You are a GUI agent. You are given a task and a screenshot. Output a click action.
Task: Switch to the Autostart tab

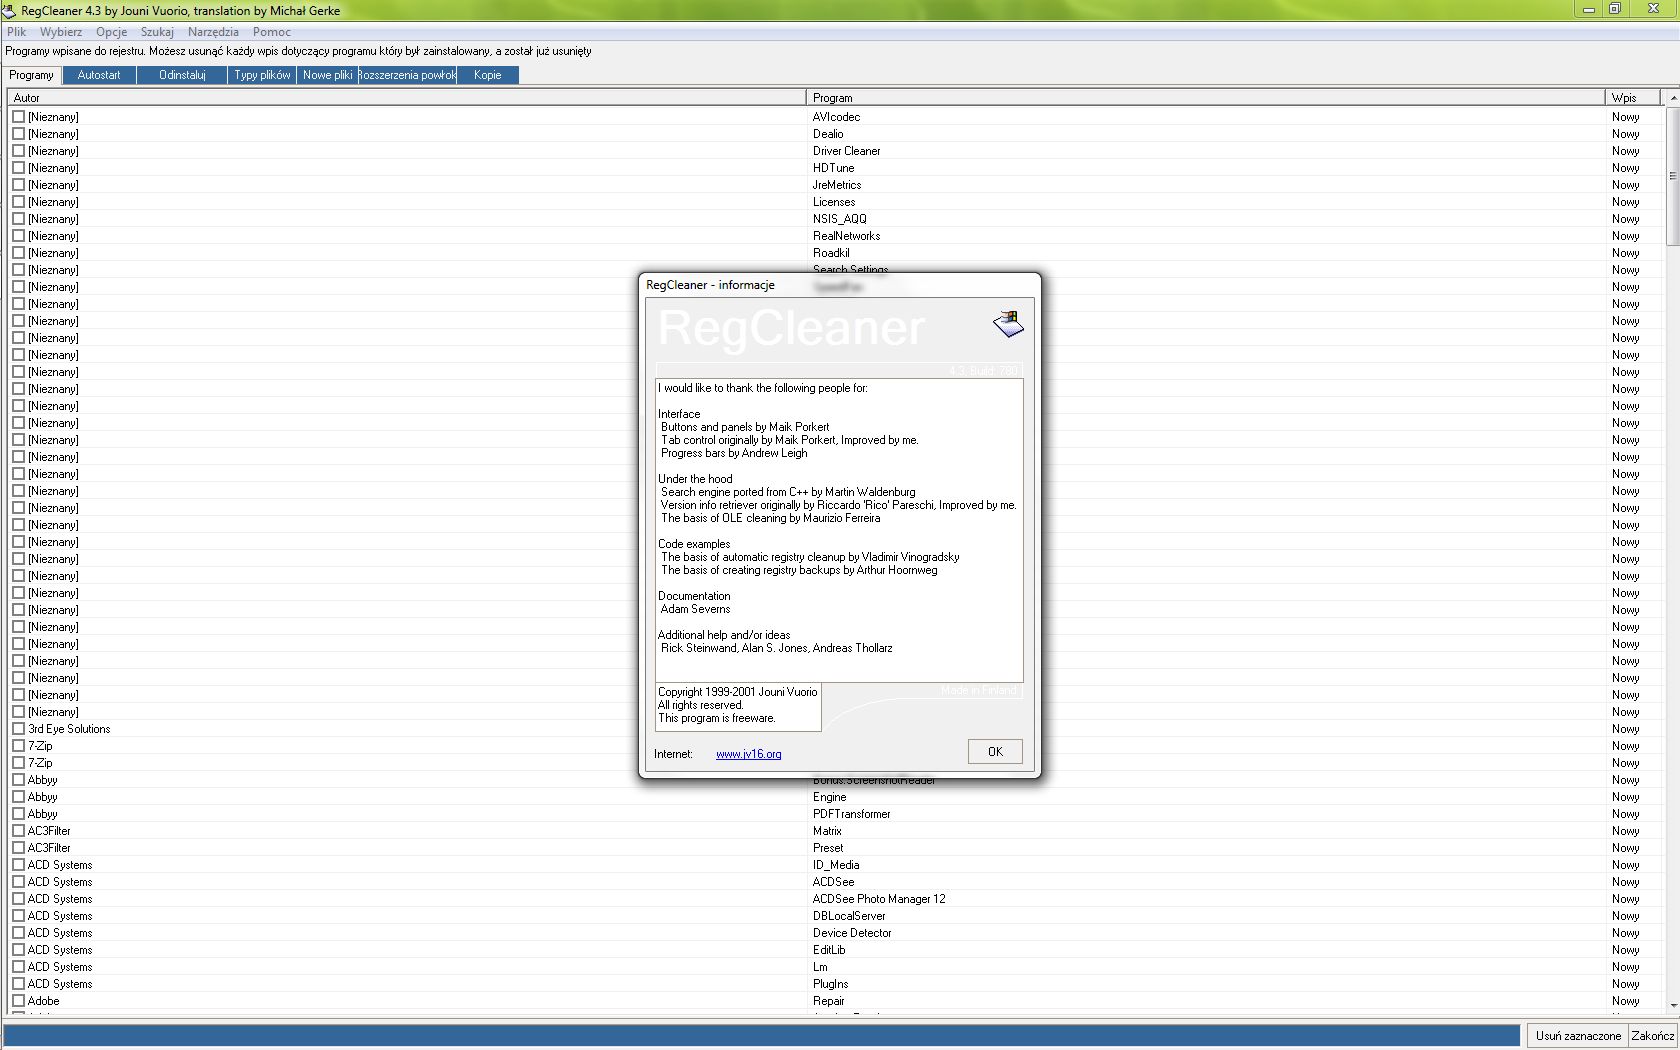tap(98, 75)
